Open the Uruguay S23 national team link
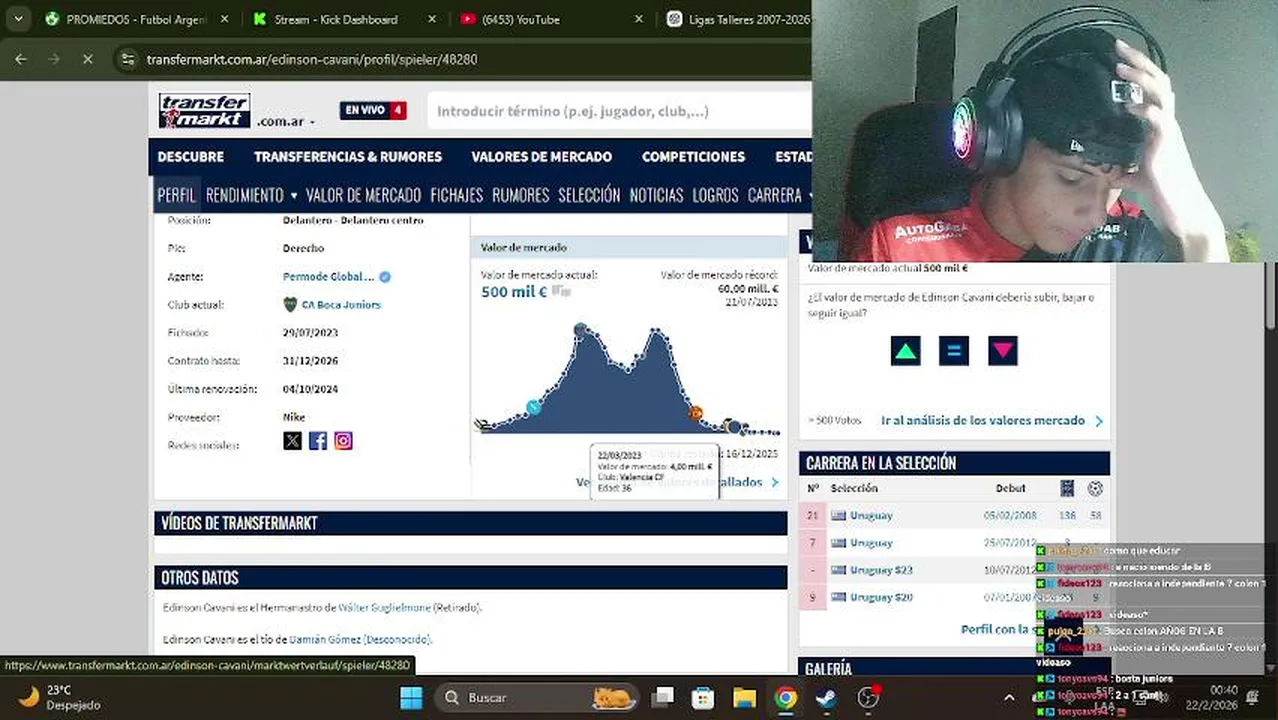This screenshot has height=720, width=1278. pos(881,570)
